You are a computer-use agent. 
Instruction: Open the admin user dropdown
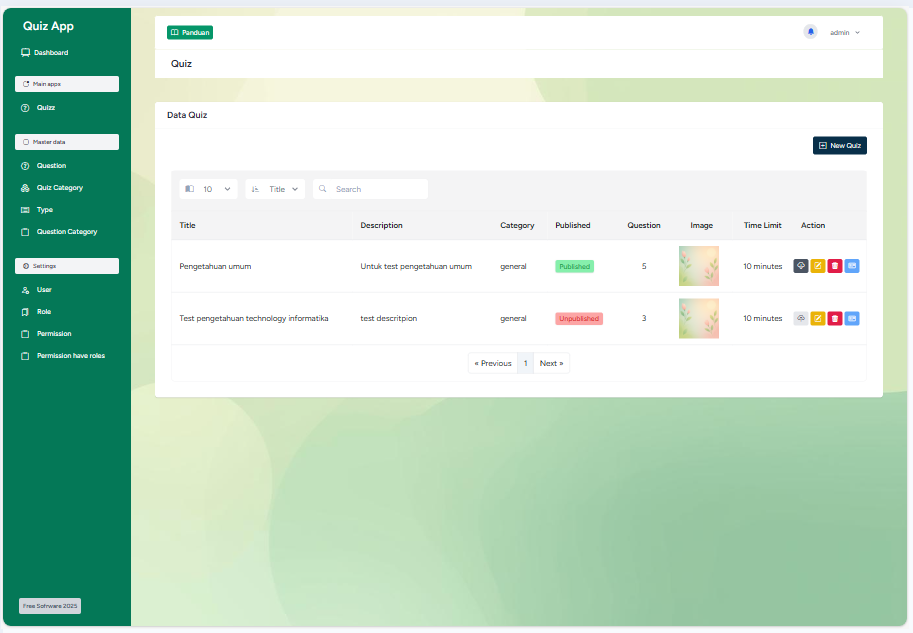pyautogui.click(x=845, y=33)
